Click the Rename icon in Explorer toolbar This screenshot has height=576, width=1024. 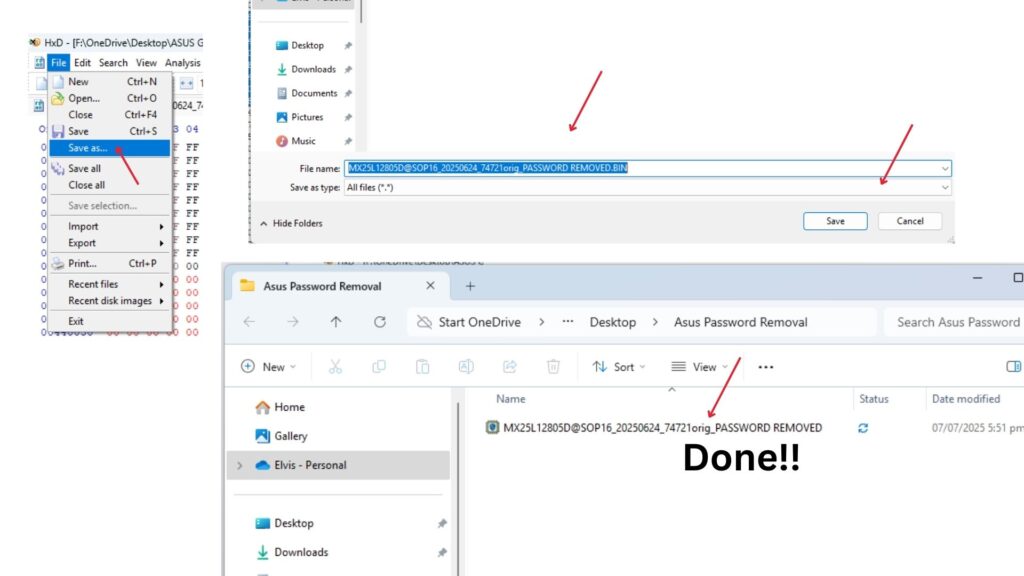[466, 367]
